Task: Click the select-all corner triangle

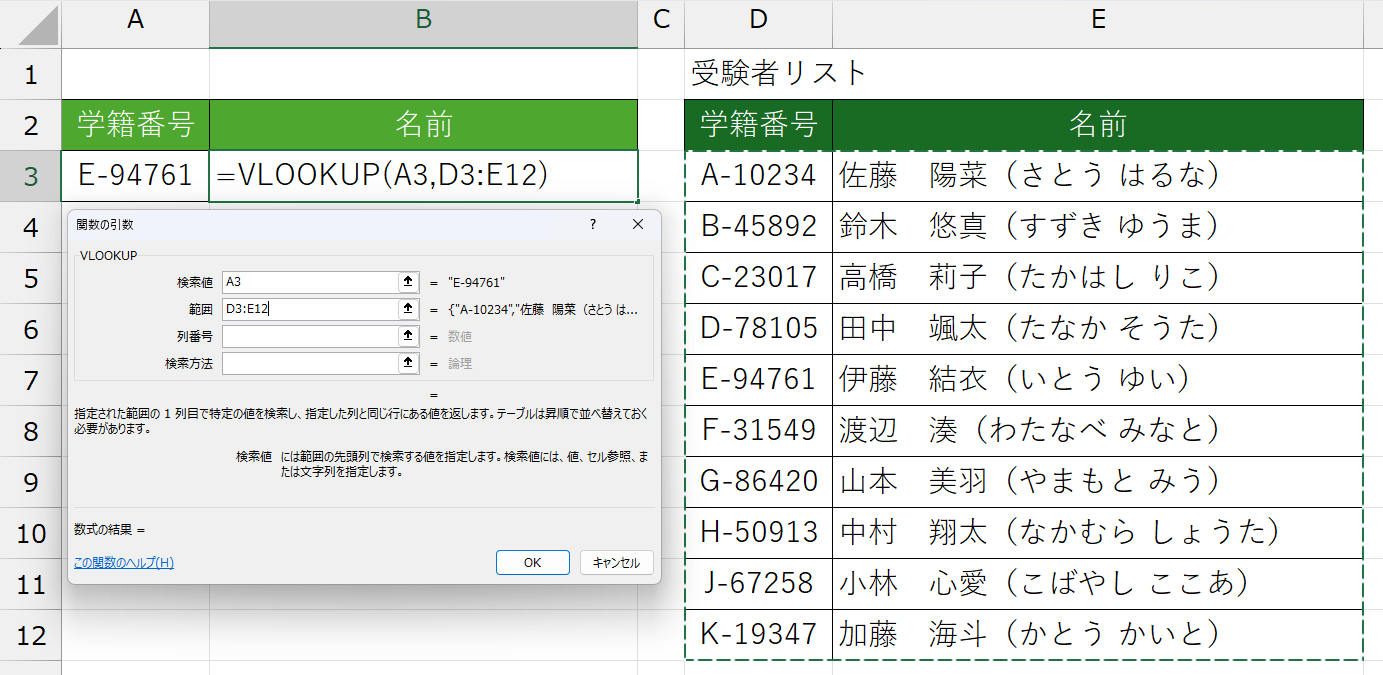Action: 31,25
